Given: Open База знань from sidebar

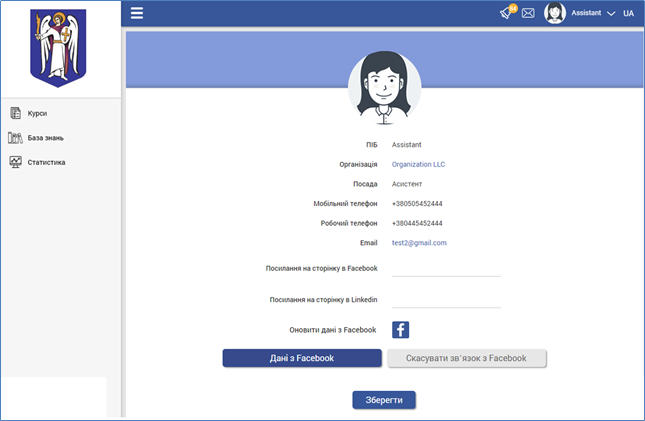Looking at the screenshot, I should tap(45, 138).
